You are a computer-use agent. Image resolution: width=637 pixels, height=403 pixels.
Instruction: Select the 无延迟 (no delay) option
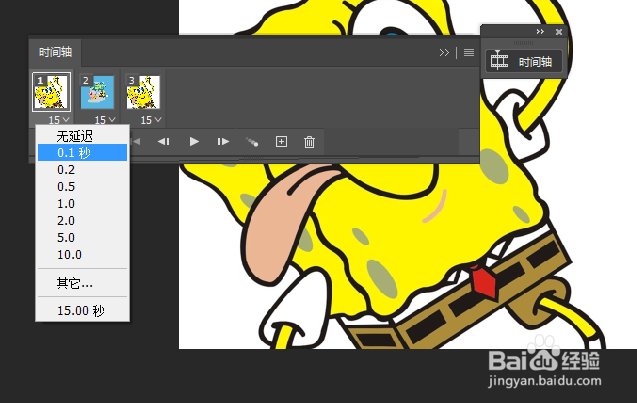tap(82, 136)
